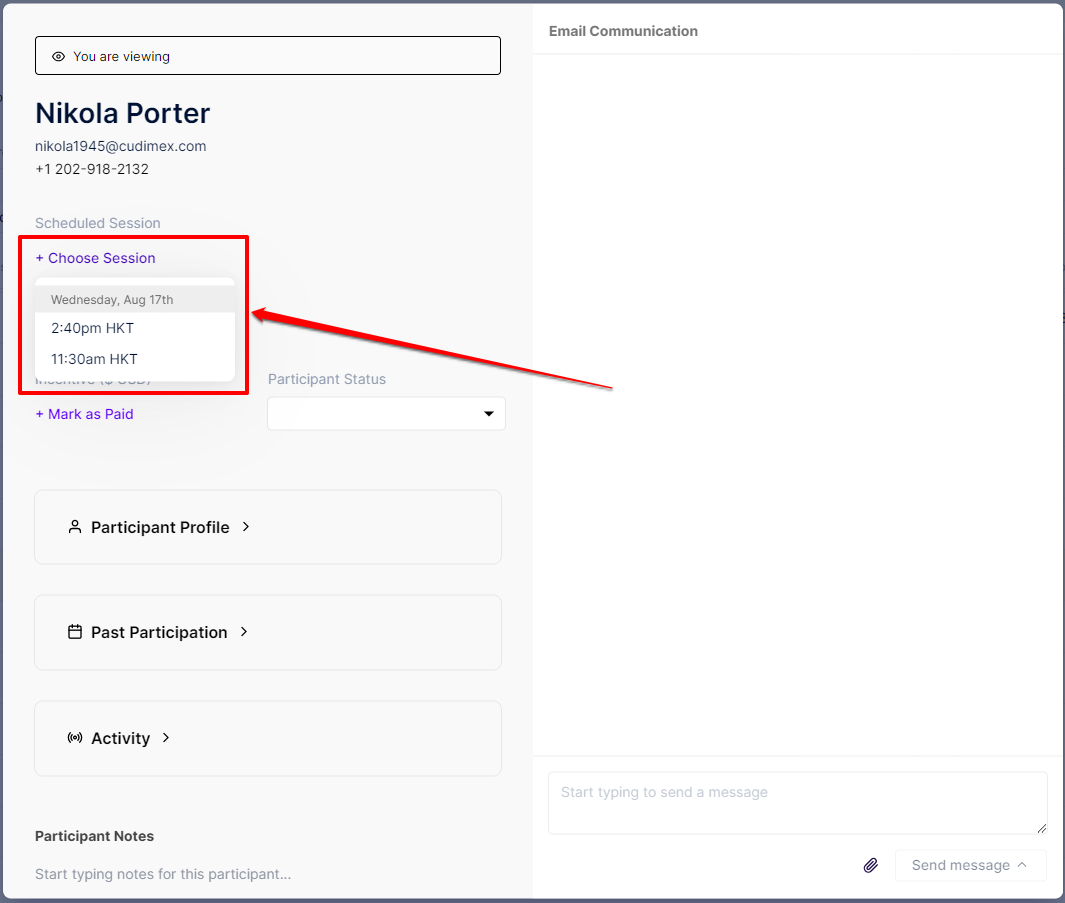Focus the email message text box
This screenshot has width=1065, height=903.
coord(797,802)
